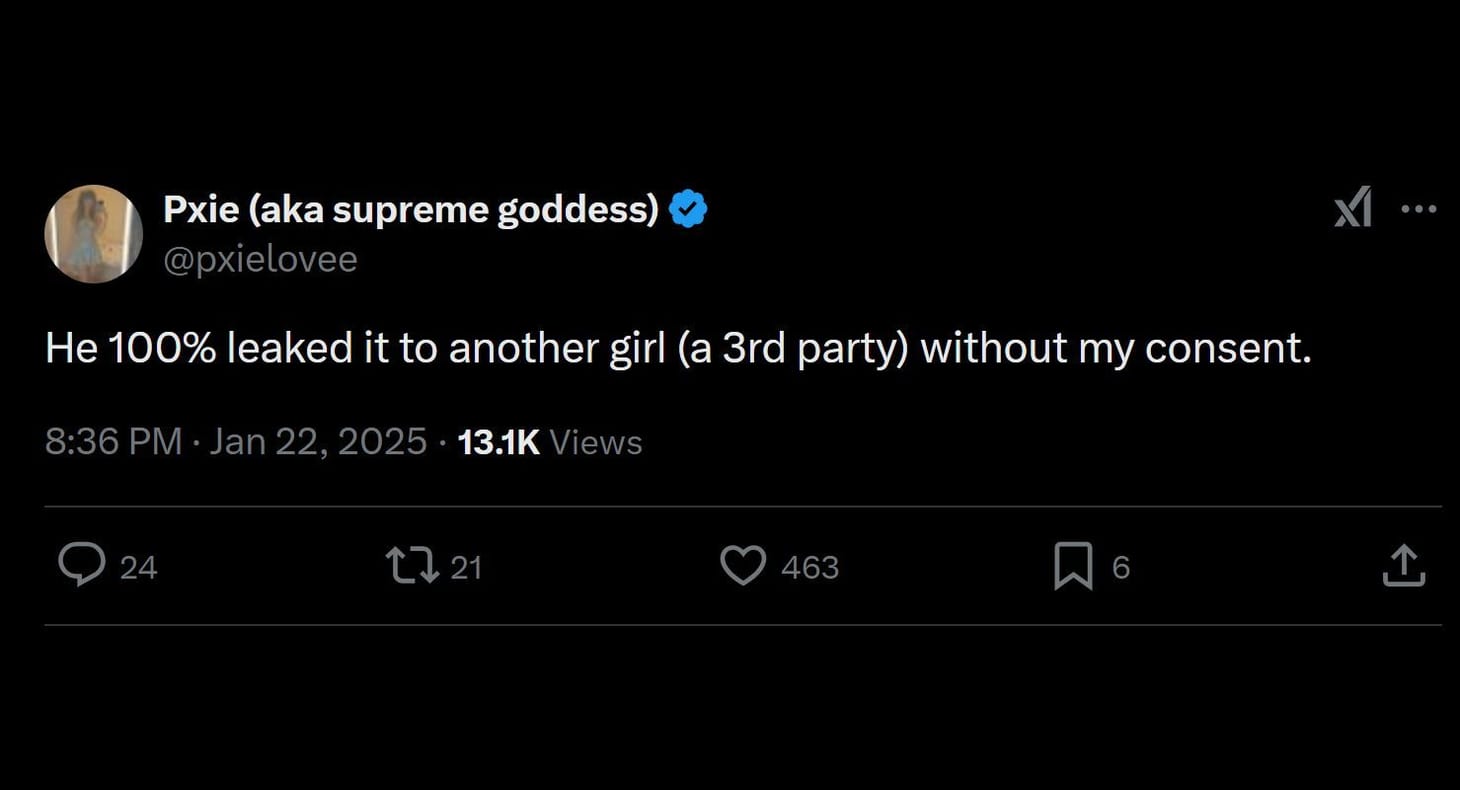Click the 21 reposts count
This screenshot has width=1460, height=790.
point(468,567)
